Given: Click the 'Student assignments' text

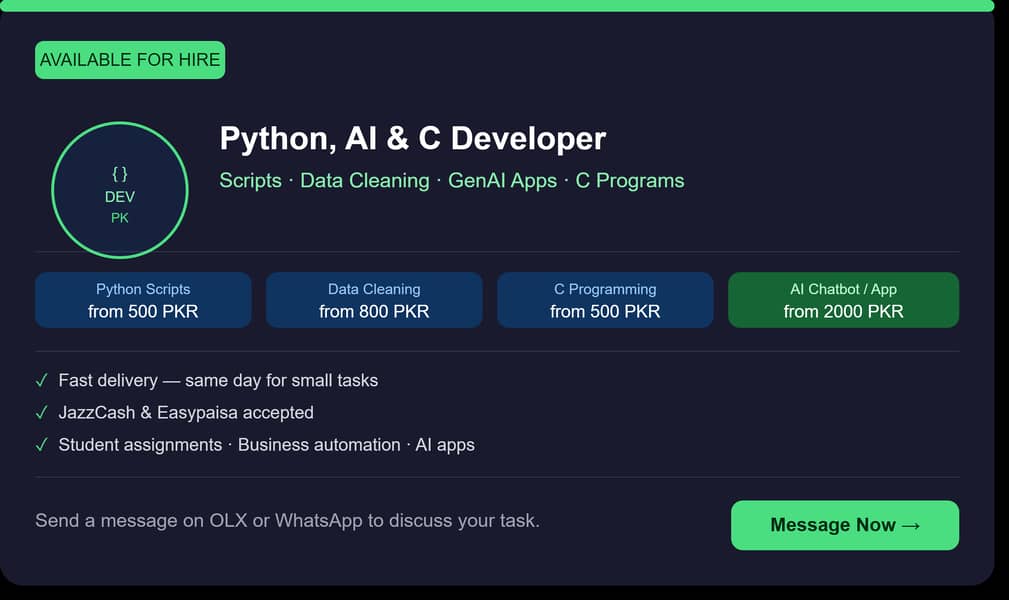Looking at the screenshot, I should 140,445.
